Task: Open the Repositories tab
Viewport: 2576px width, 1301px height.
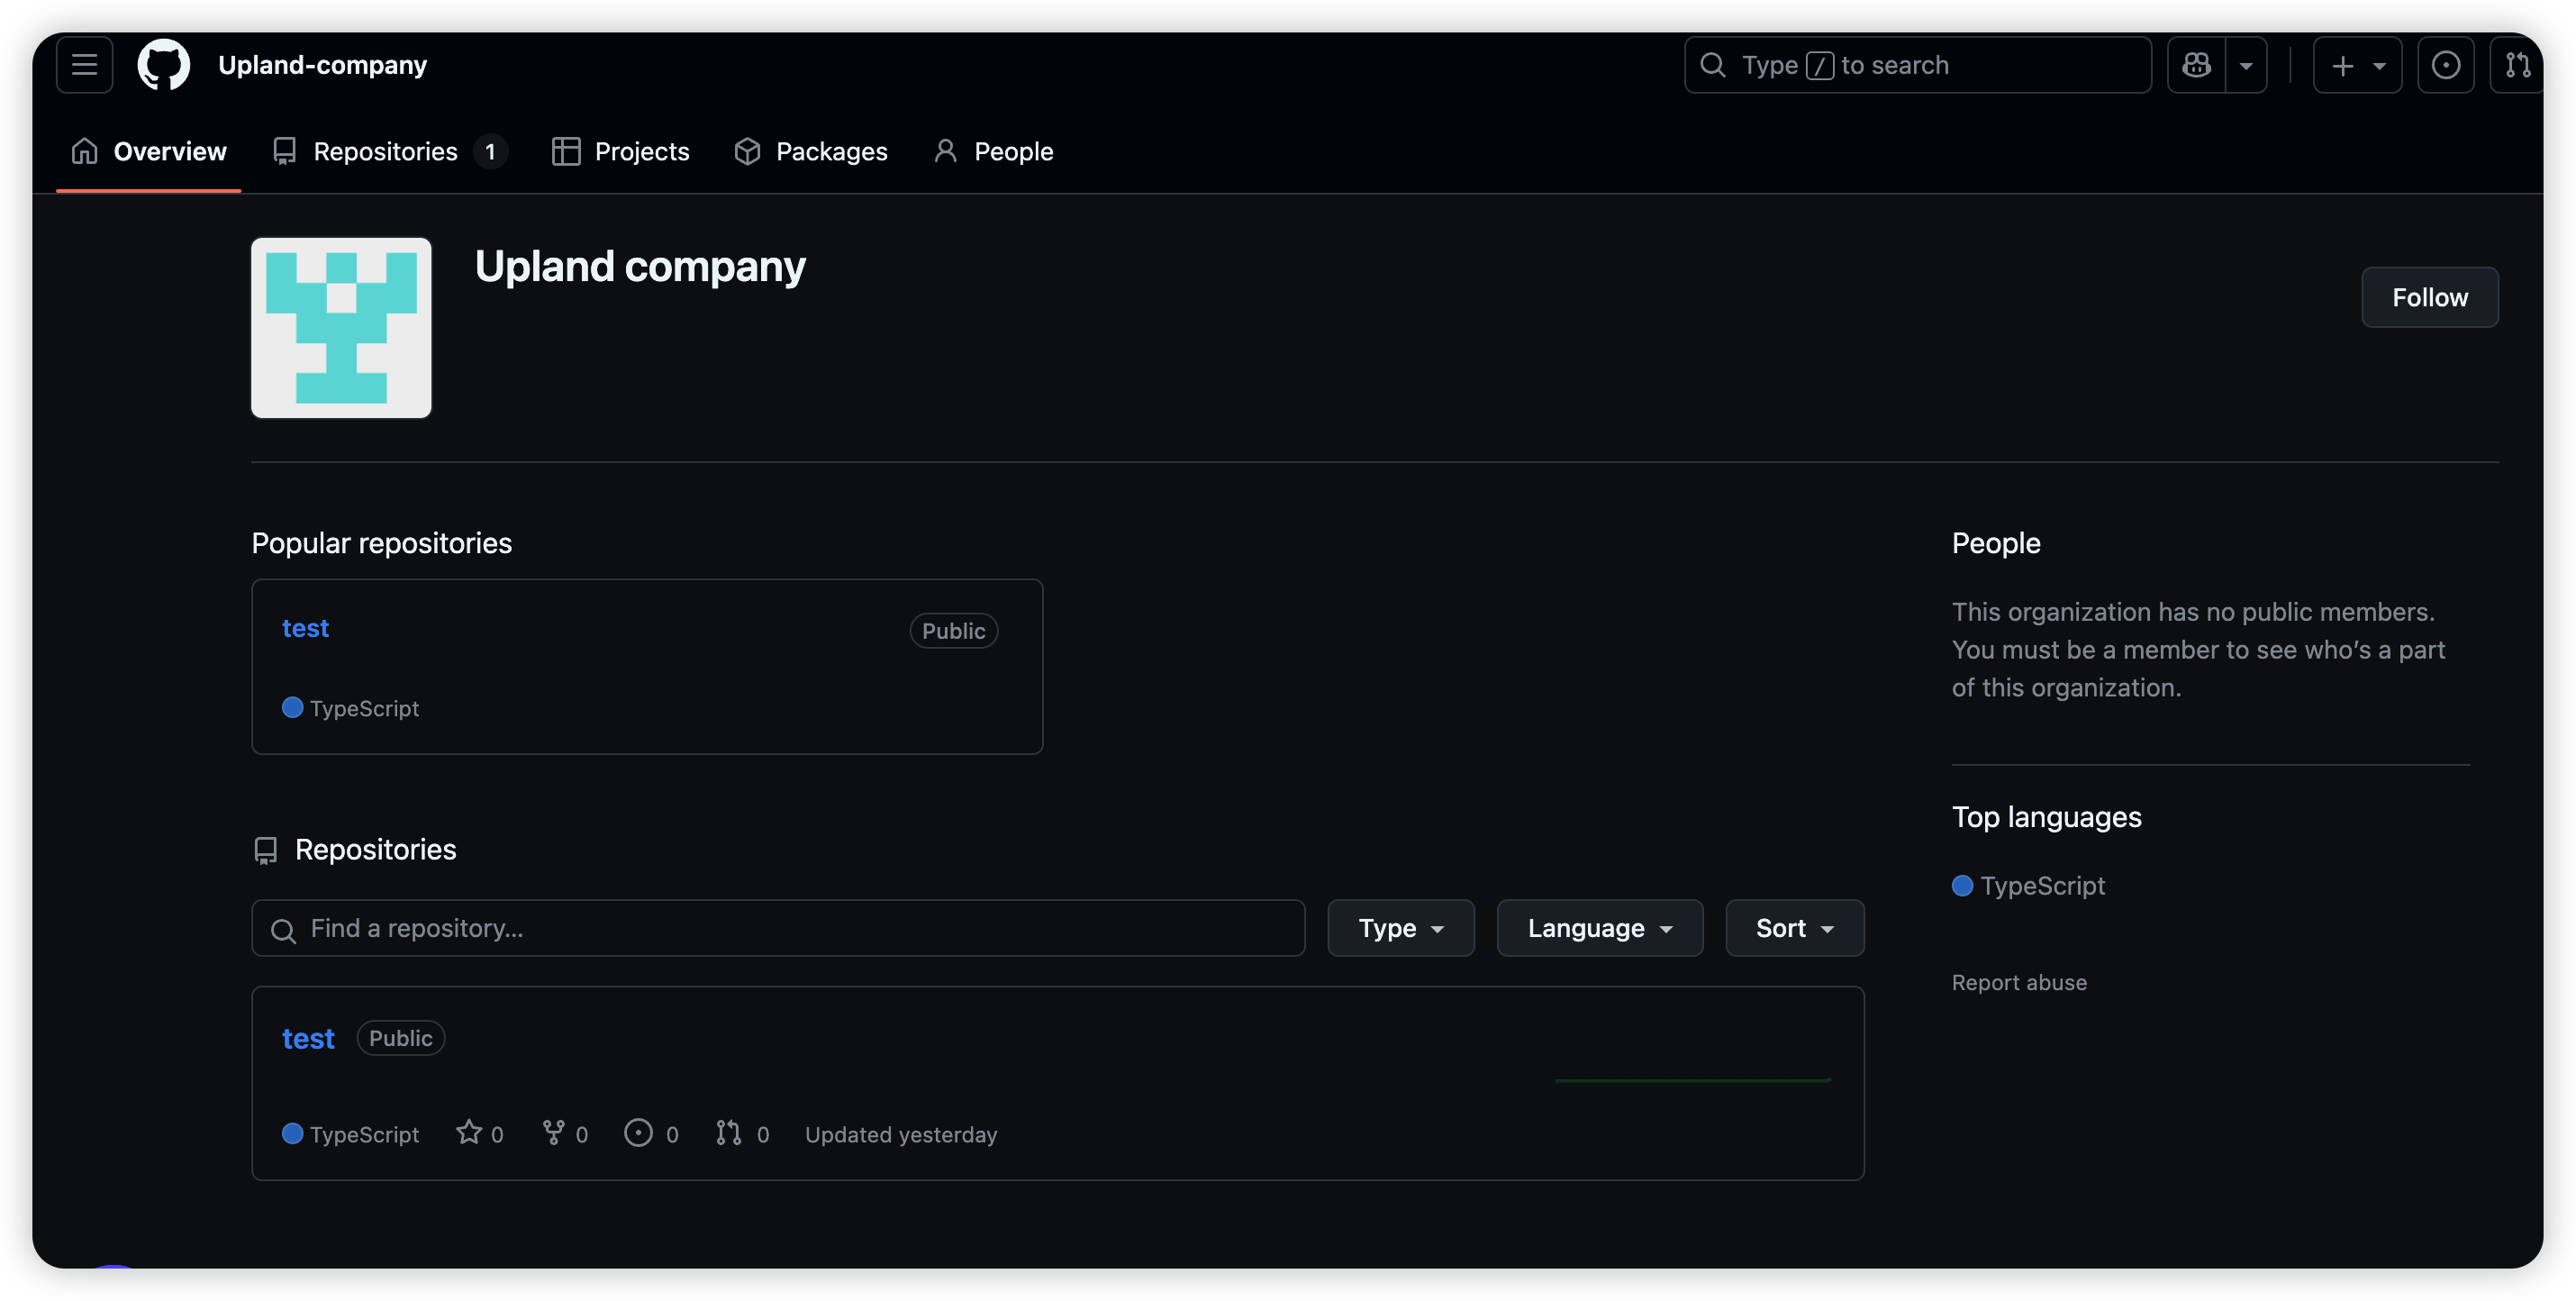Action: [x=389, y=151]
